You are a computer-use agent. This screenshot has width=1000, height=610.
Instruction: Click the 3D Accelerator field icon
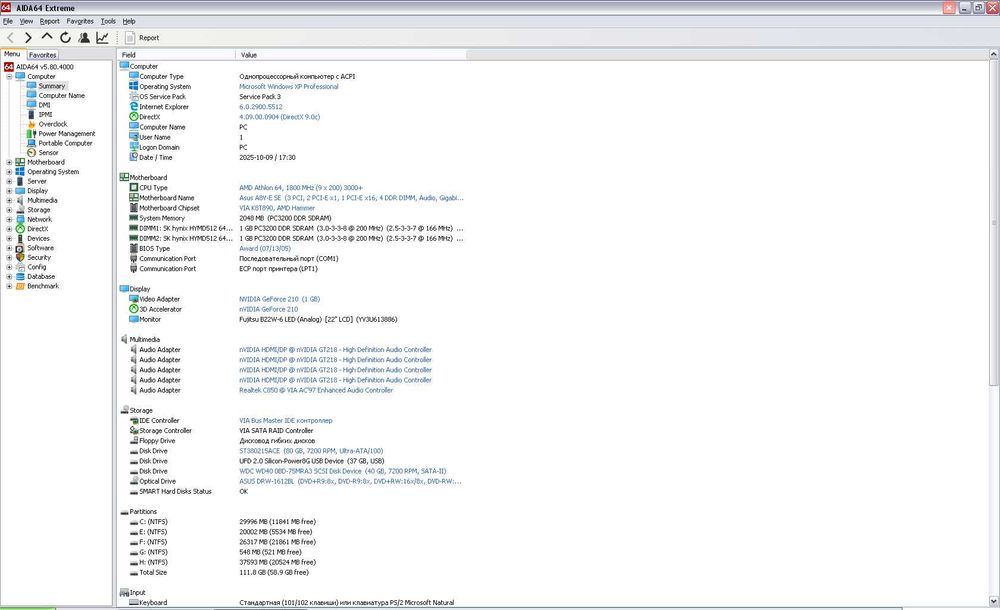(x=134, y=309)
